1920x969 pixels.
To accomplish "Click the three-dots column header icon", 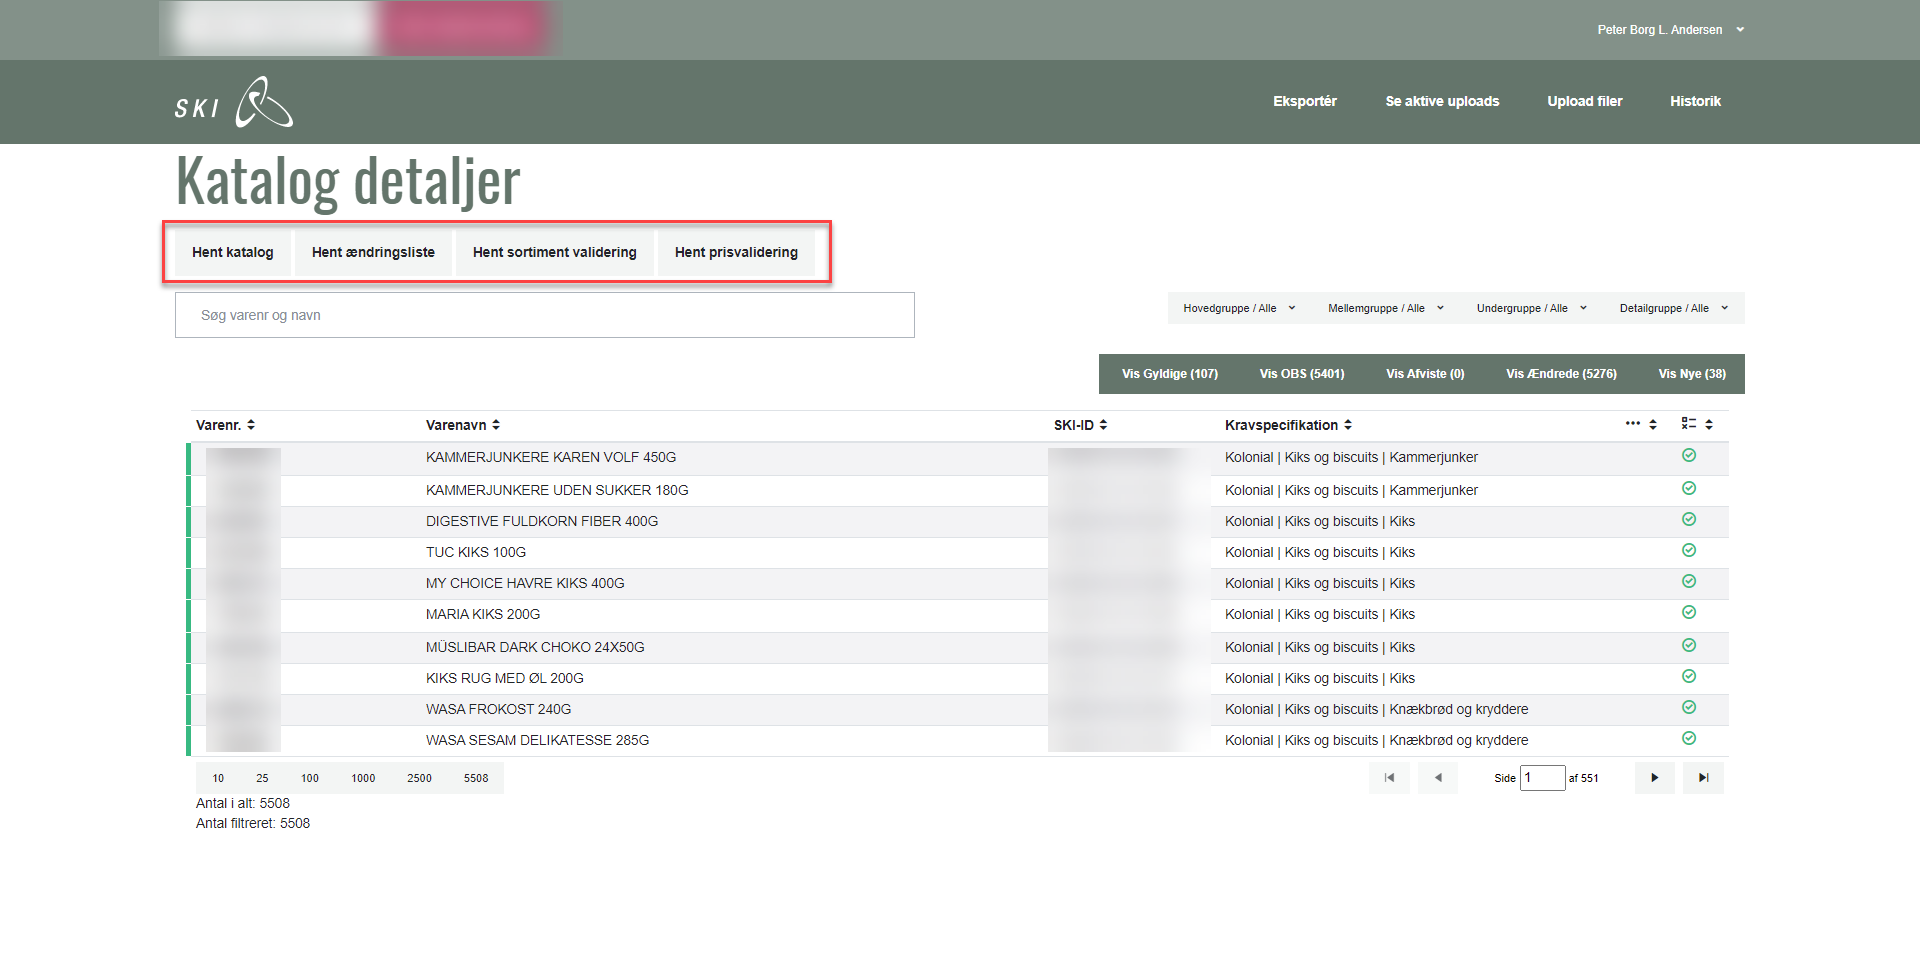I will tap(1633, 424).
